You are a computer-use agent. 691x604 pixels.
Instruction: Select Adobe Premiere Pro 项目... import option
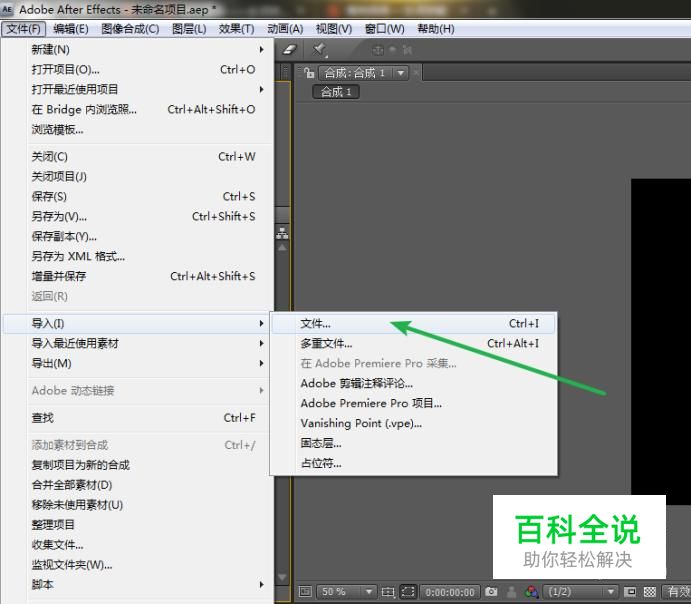tap(413, 403)
